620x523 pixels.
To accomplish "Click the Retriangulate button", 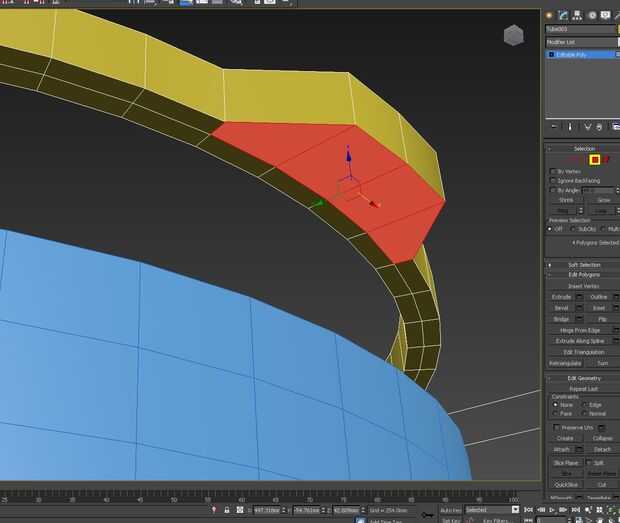I will (565, 363).
